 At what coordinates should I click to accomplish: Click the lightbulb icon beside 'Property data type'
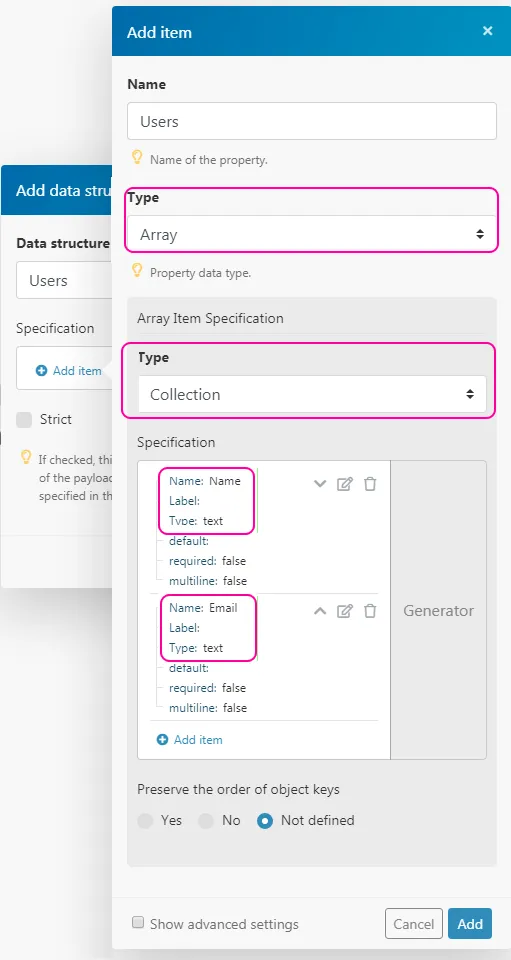coord(137,271)
